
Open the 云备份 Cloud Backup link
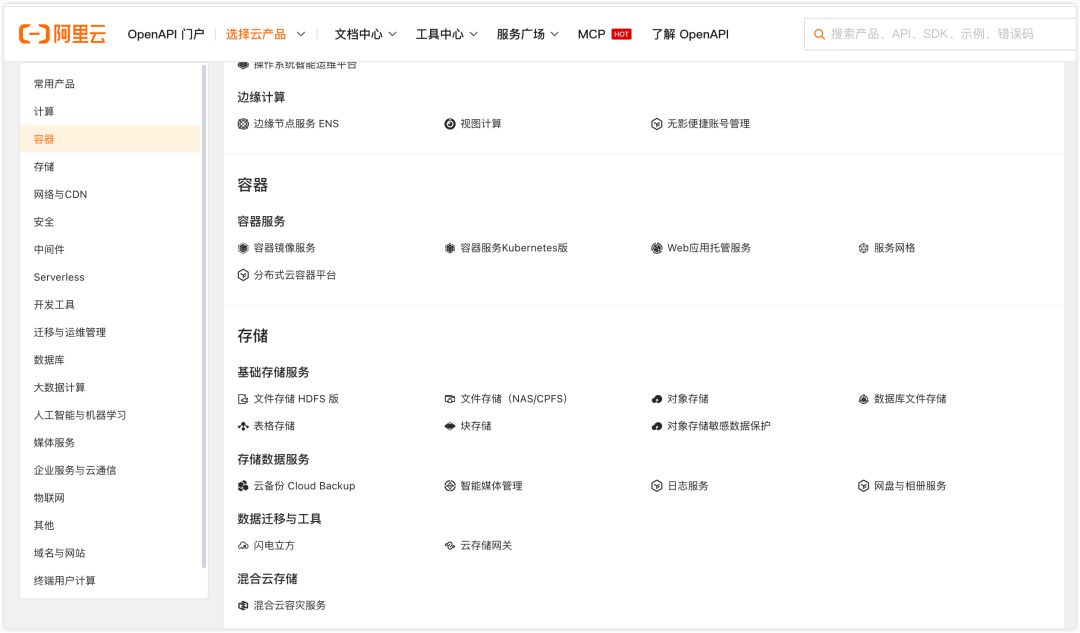pos(304,486)
